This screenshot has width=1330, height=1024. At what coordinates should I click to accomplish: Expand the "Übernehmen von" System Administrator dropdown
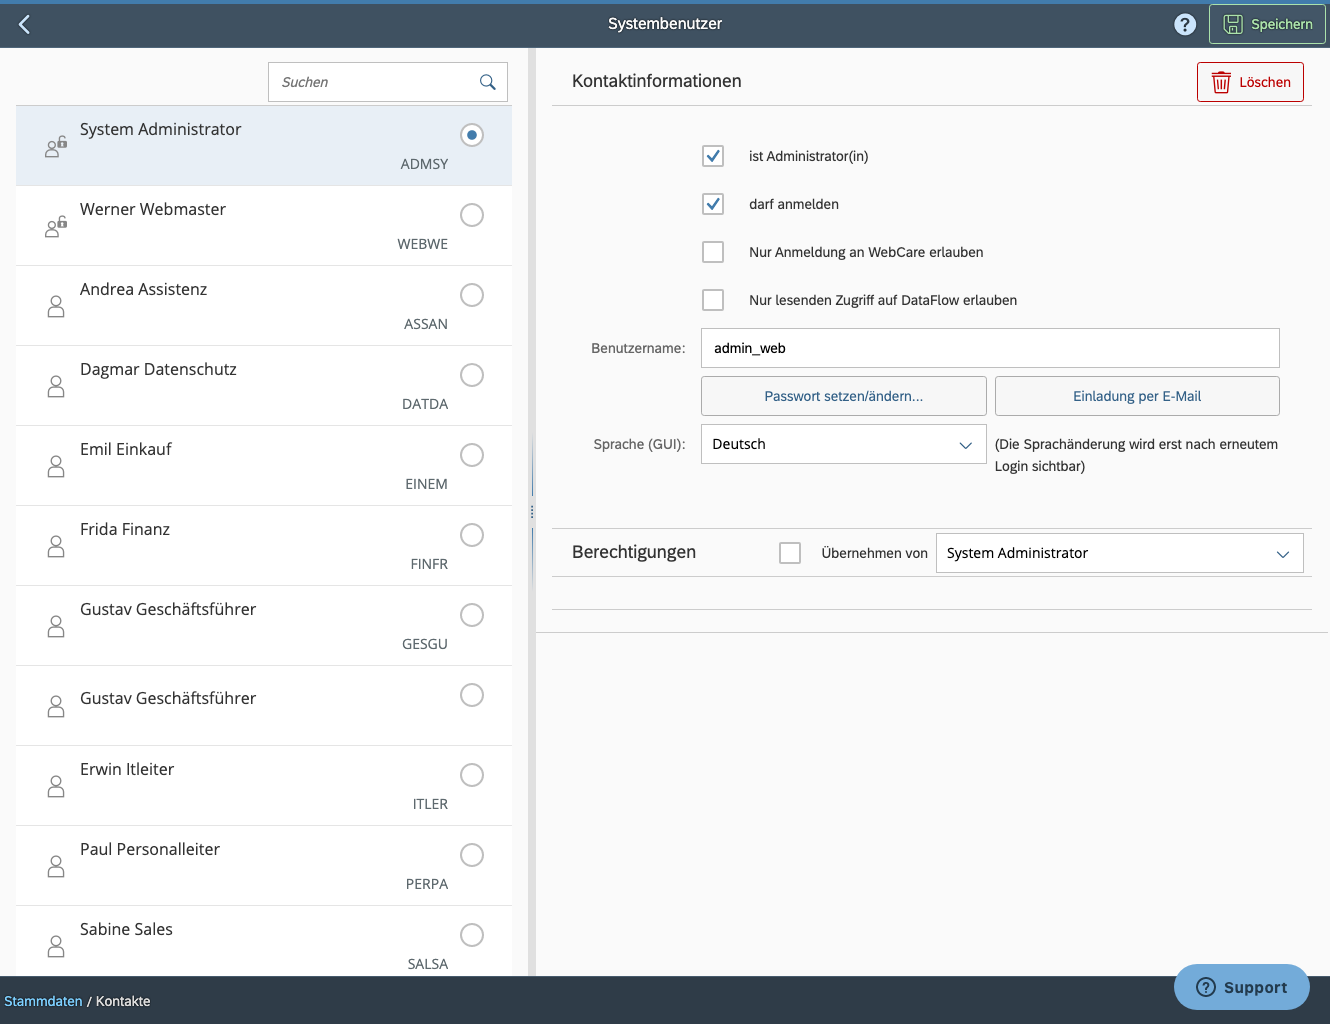[1284, 553]
